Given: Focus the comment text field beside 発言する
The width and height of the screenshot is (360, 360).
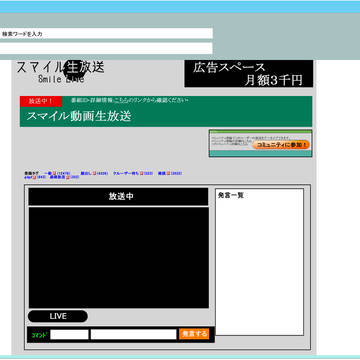Looking at the screenshot, I should tap(133, 334).
